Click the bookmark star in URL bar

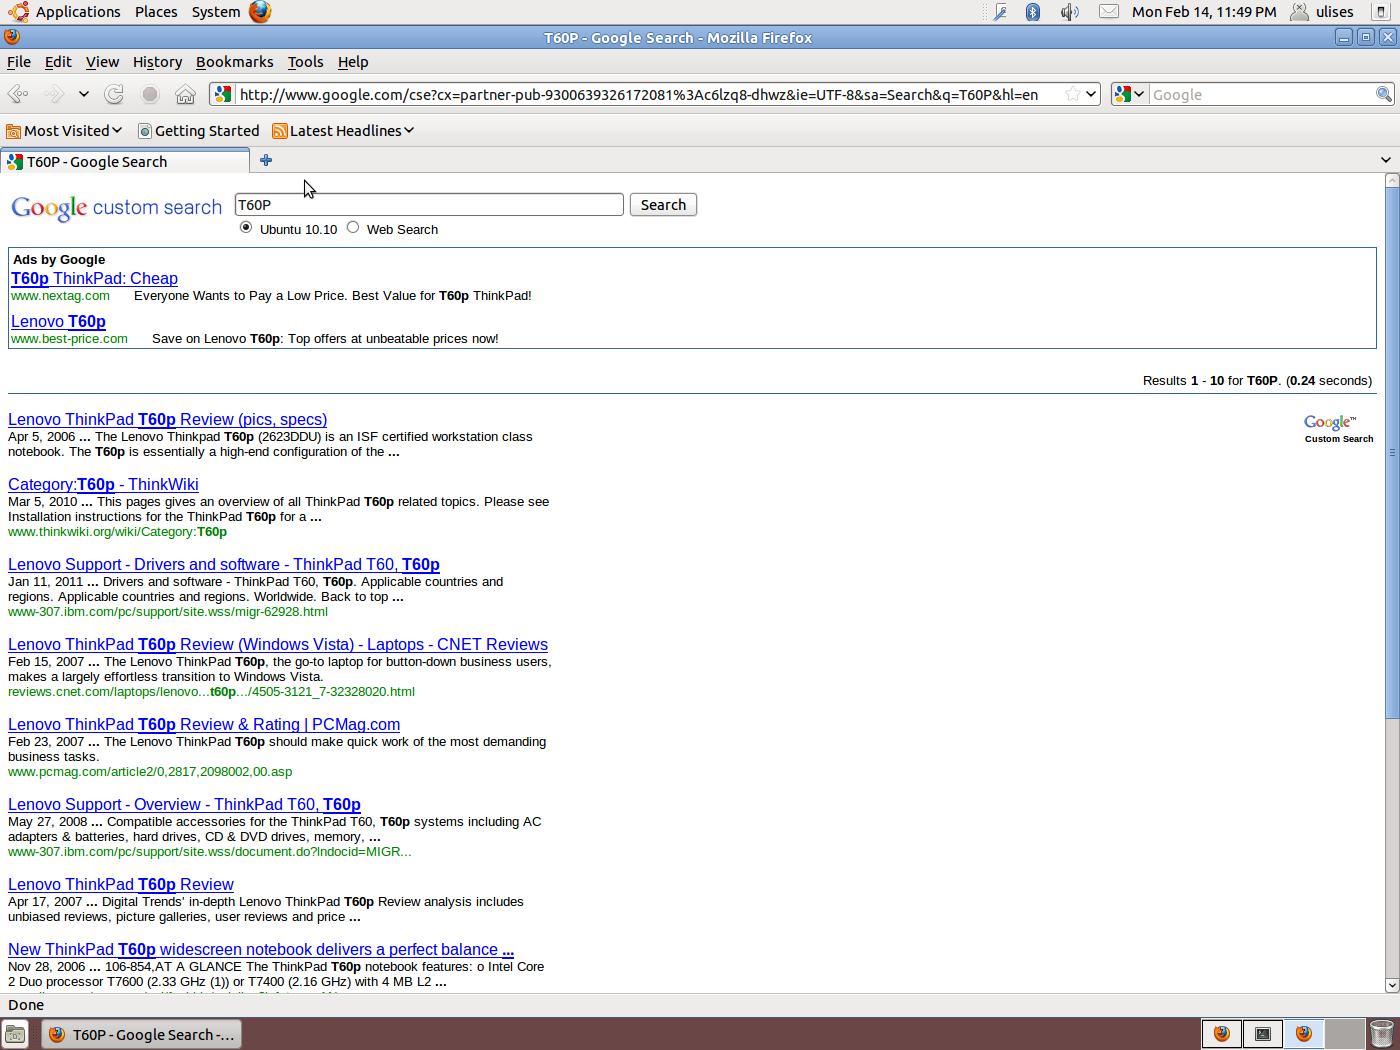pos(1072,94)
